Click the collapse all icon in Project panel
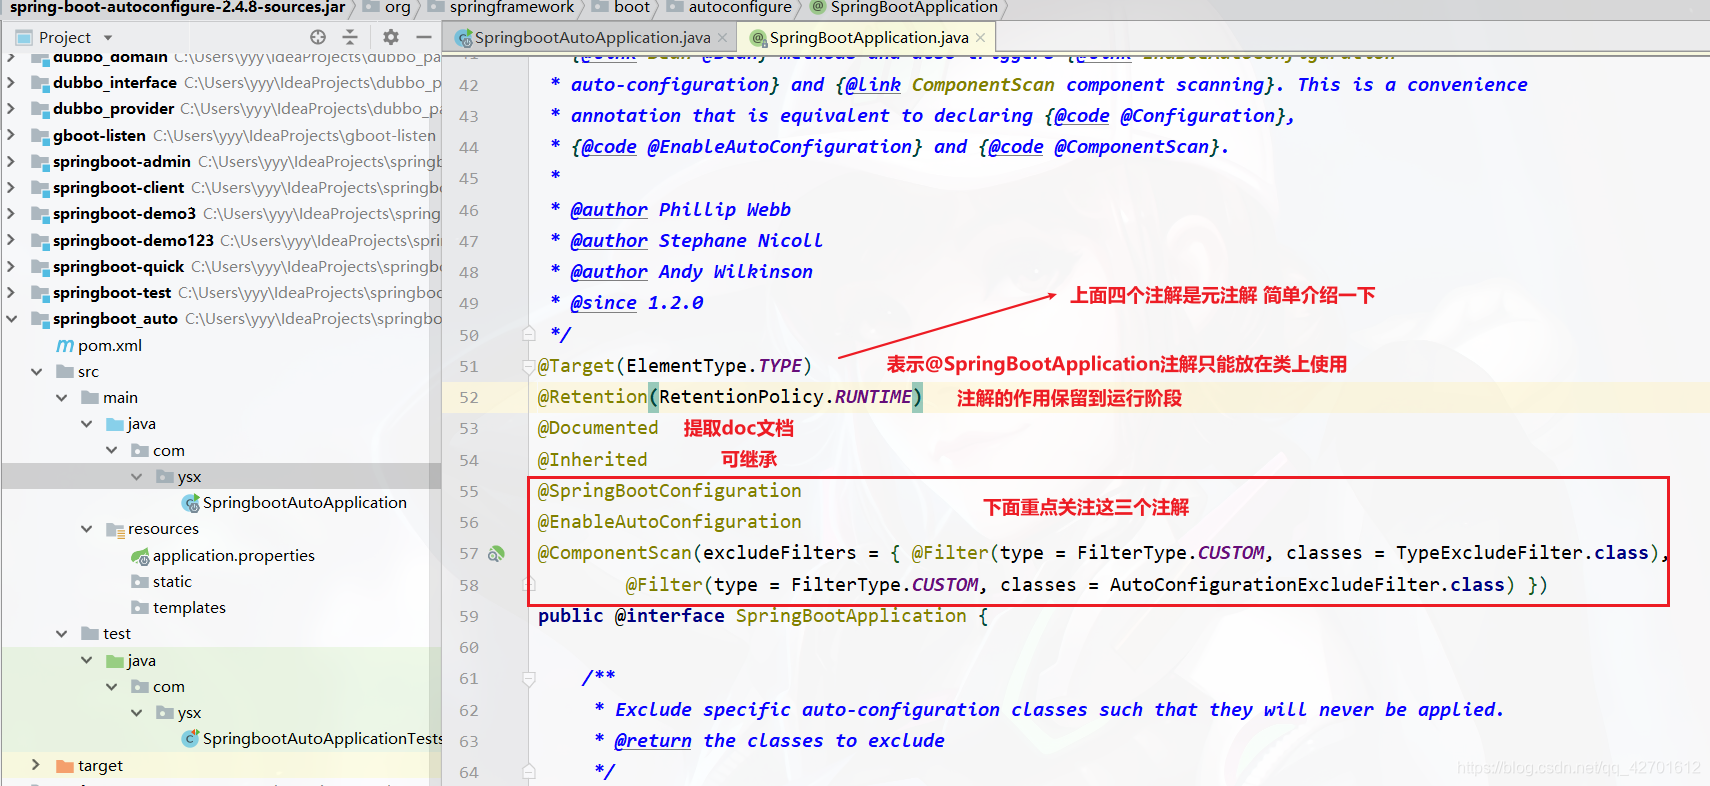The width and height of the screenshot is (1710, 786). pos(350,37)
